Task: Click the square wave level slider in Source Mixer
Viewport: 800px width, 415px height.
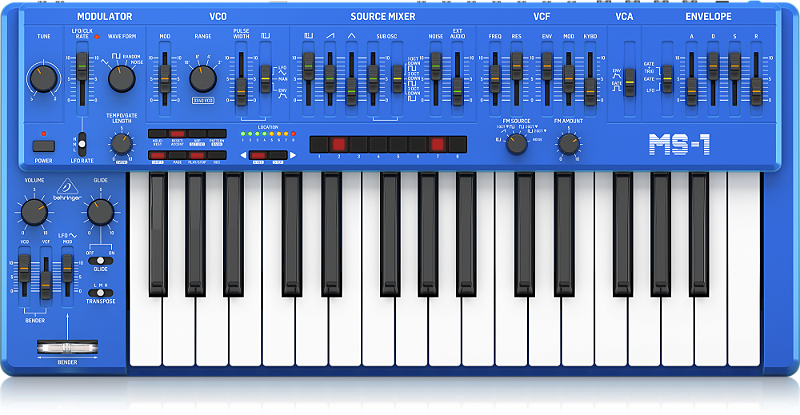Action: click(308, 66)
